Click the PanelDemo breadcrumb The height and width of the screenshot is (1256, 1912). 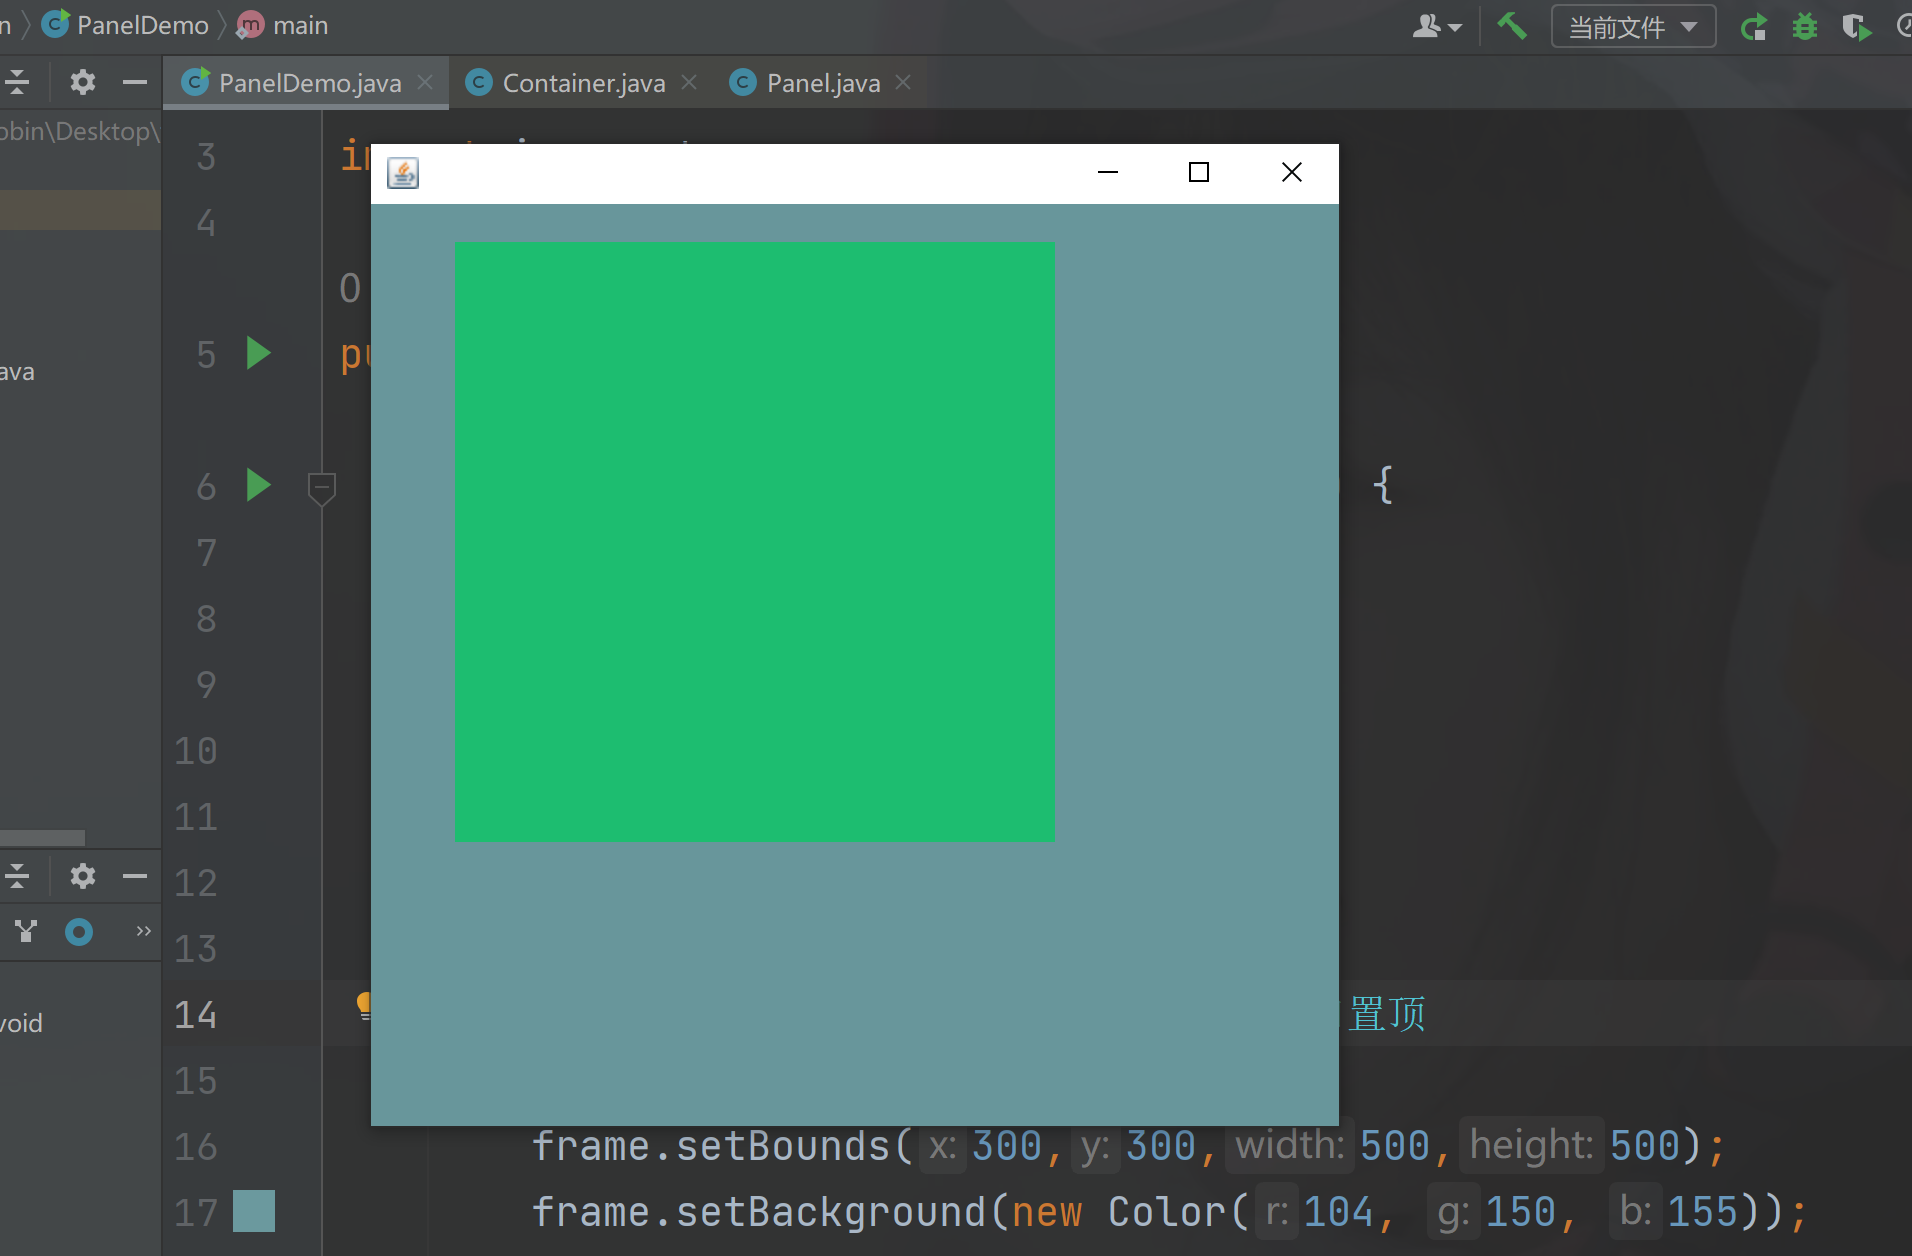[x=125, y=25]
